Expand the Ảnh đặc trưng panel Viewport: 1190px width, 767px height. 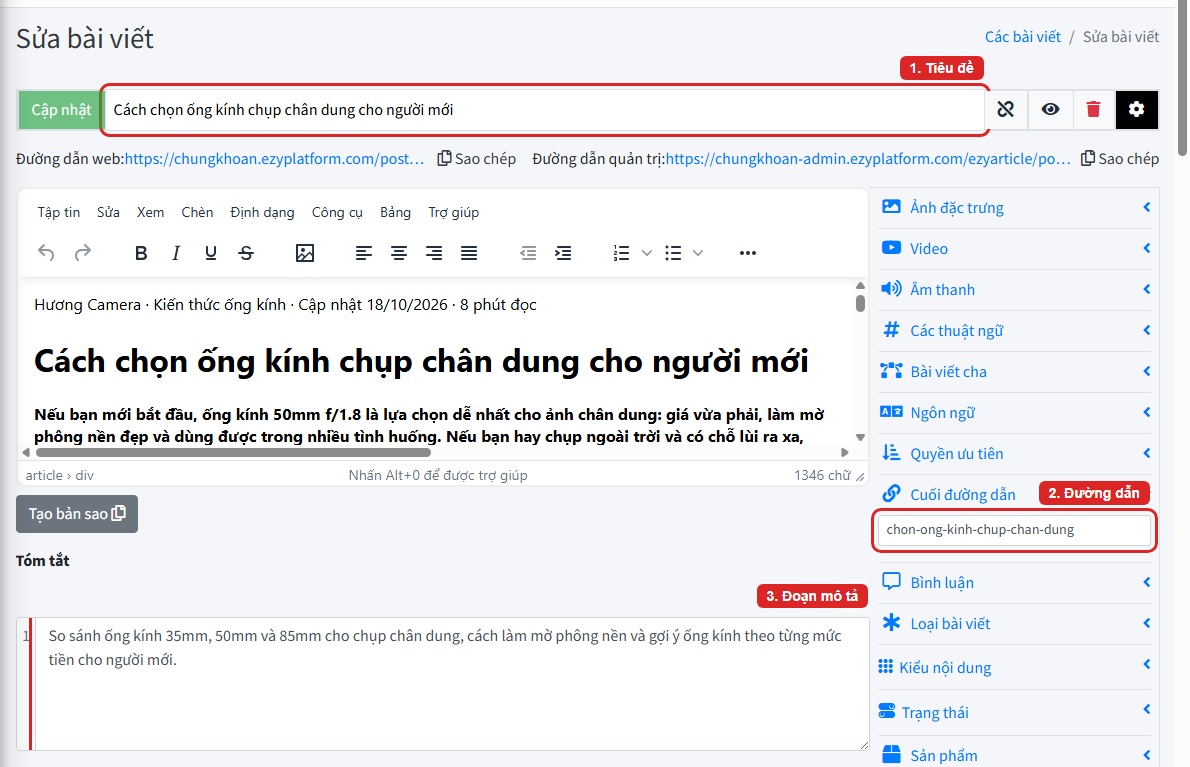1015,207
